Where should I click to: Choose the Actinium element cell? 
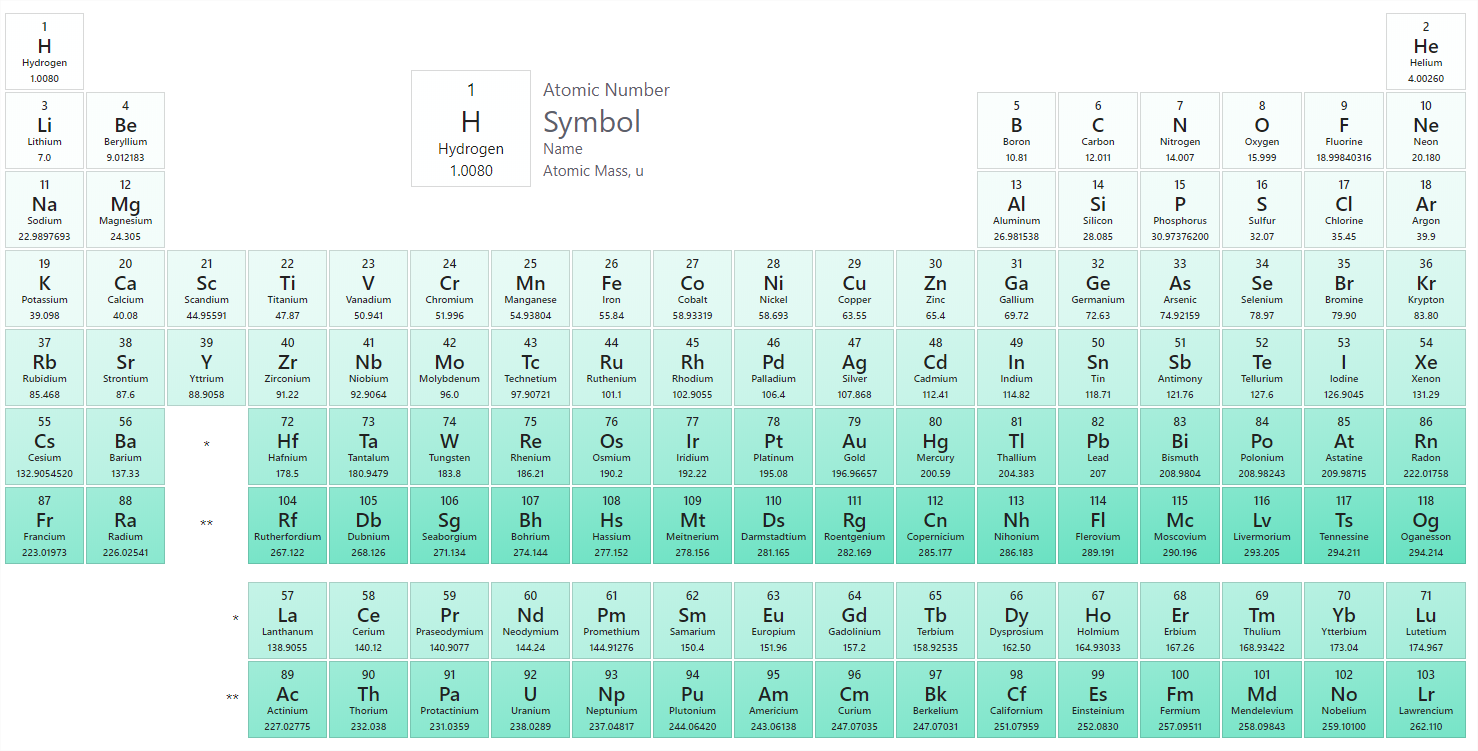click(x=287, y=699)
